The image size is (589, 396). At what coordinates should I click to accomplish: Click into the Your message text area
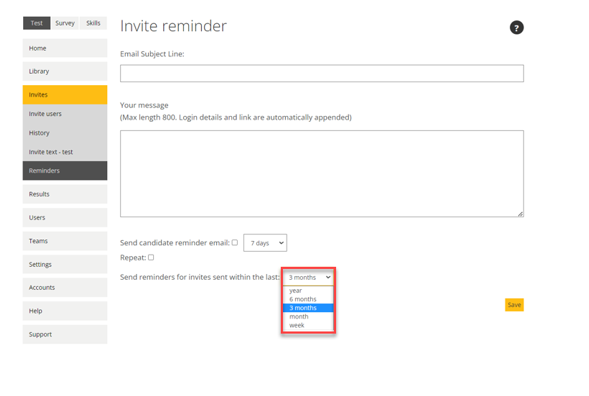(x=322, y=174)
